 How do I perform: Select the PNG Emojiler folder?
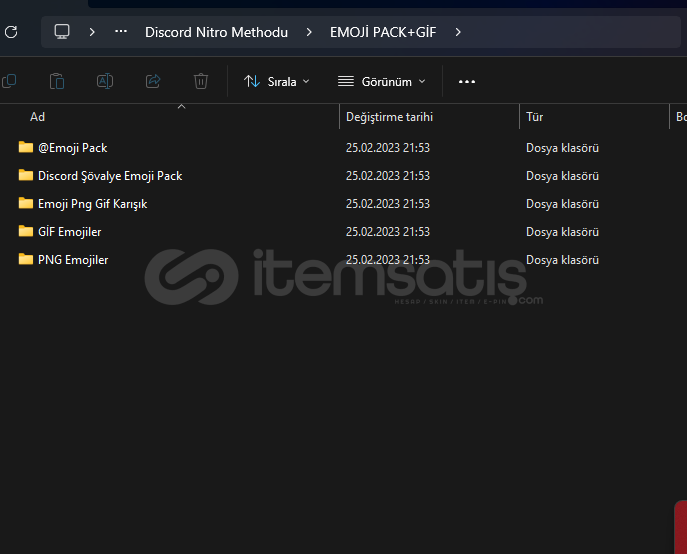click(x=73, y=260)
